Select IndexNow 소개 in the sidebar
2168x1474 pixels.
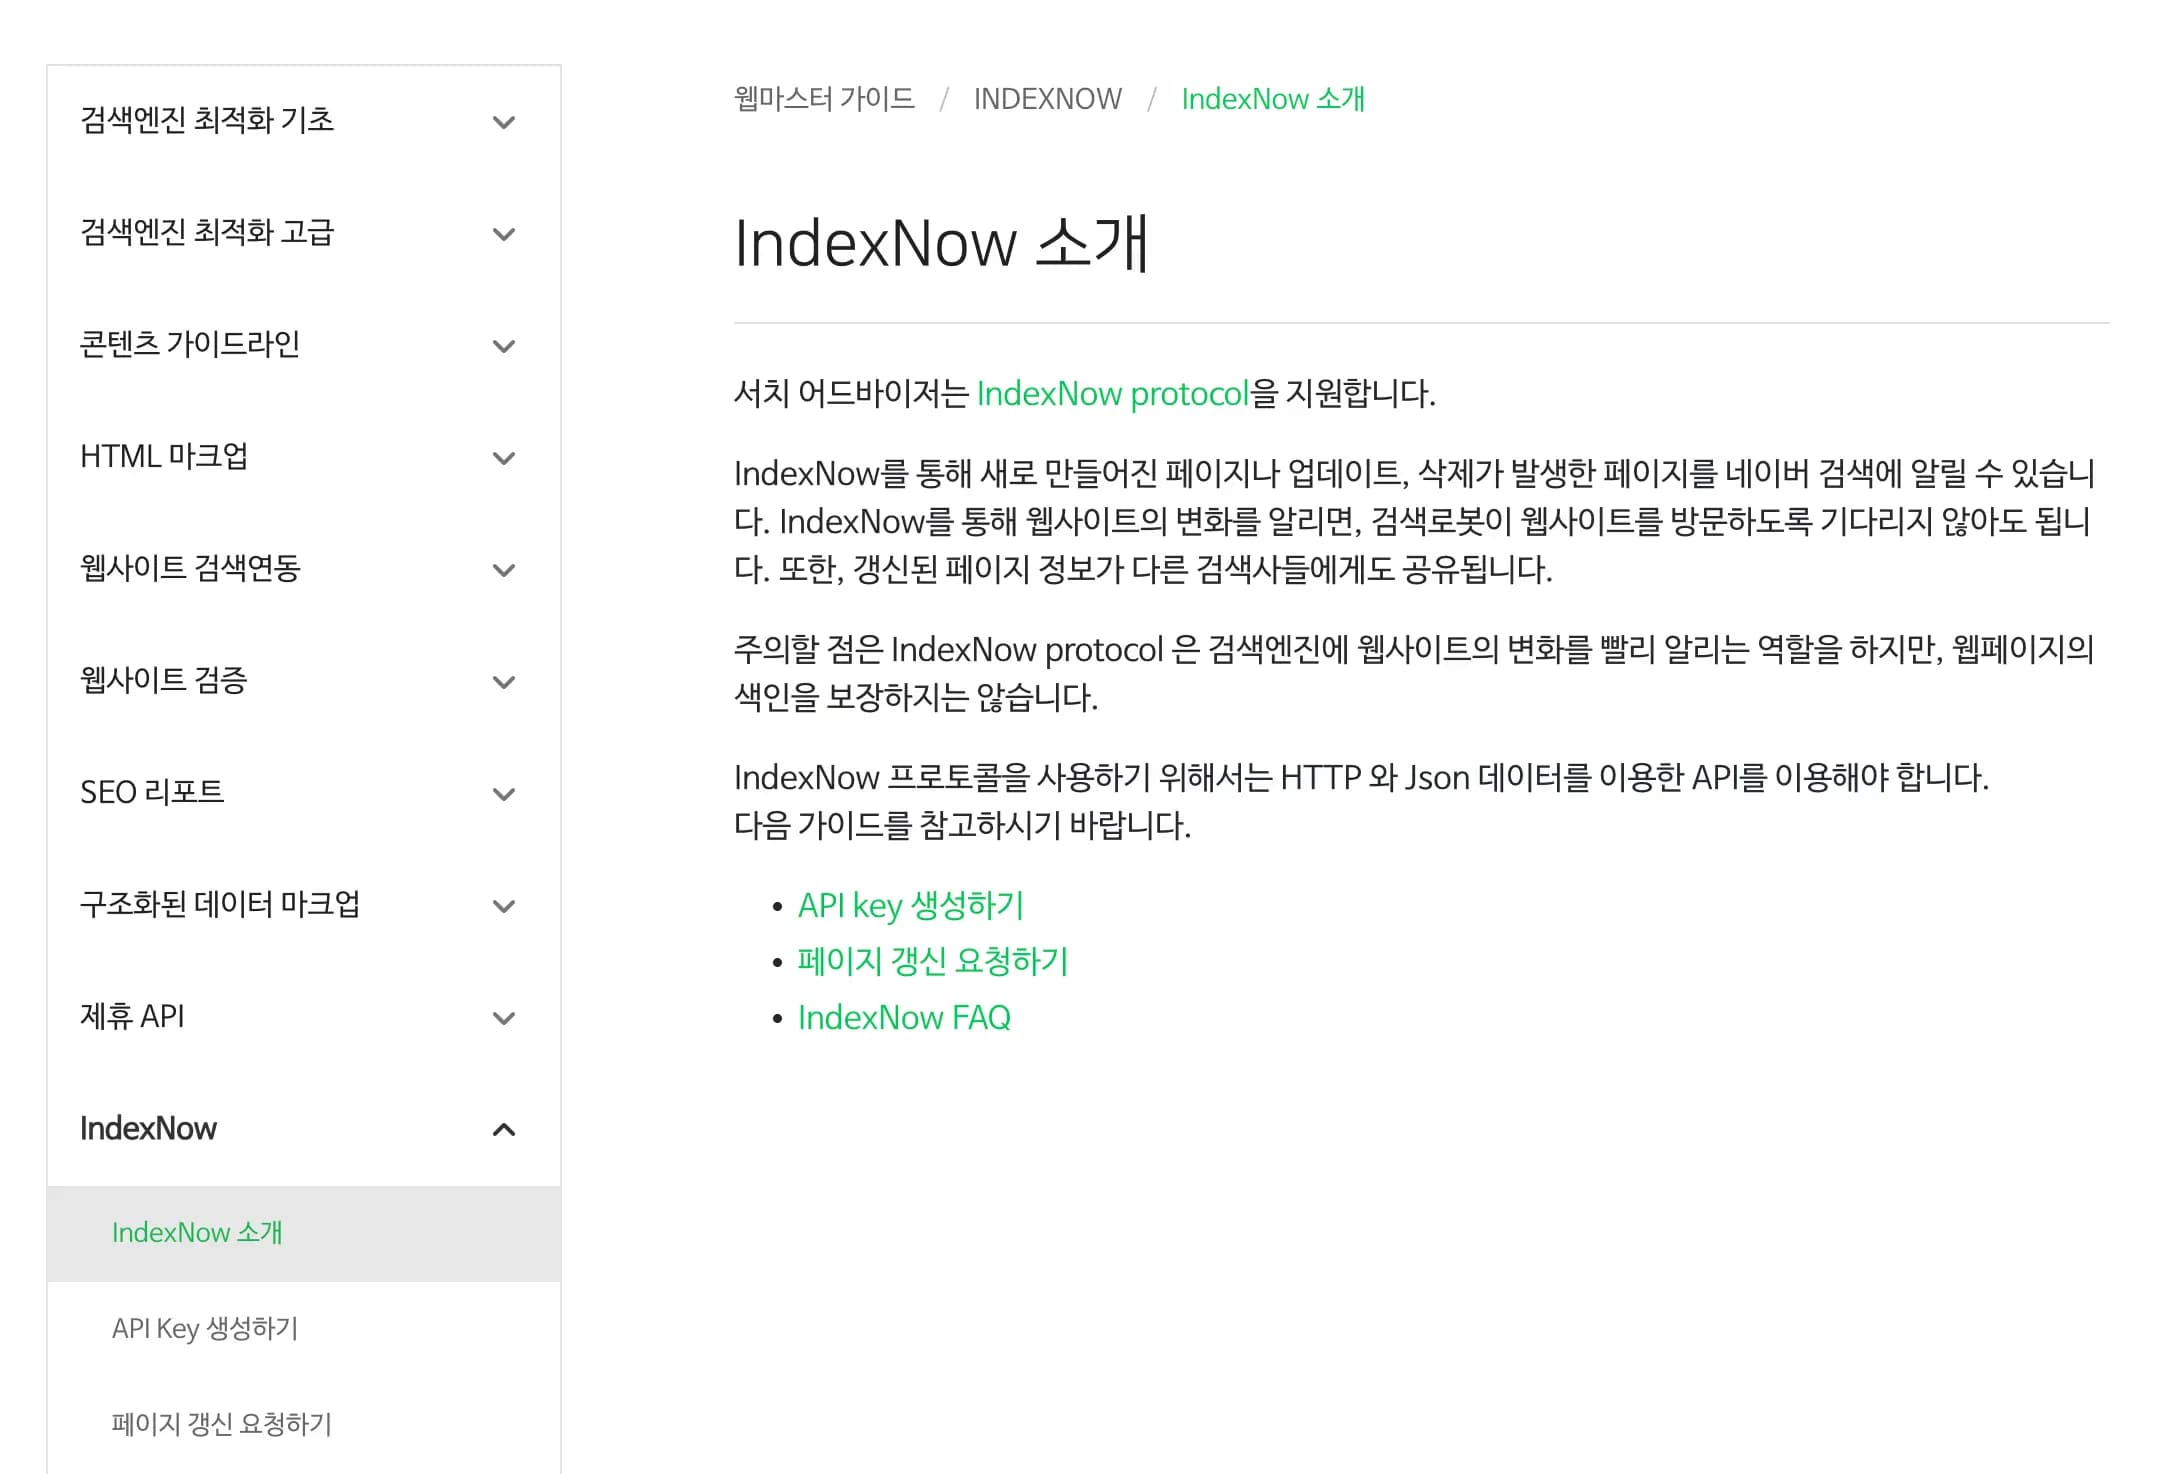point(197,1233)
